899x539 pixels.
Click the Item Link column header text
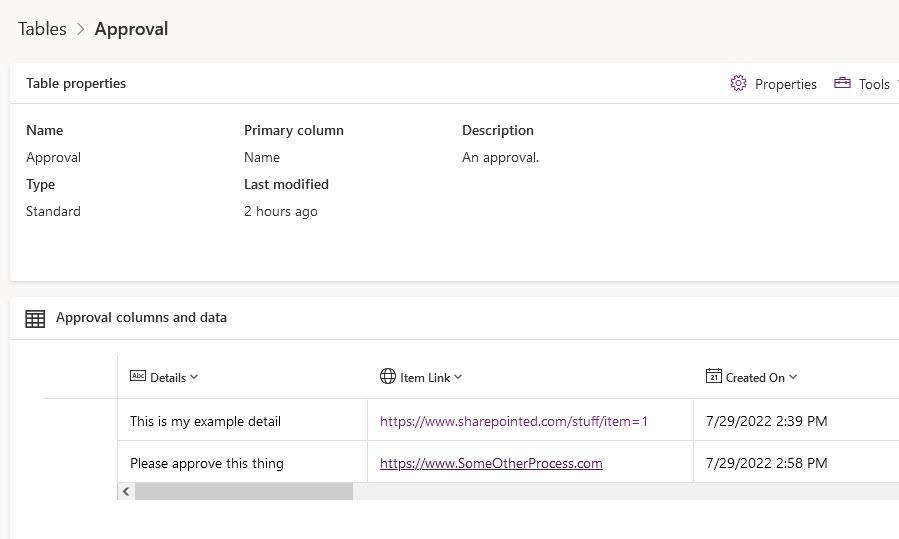[425, 378]
